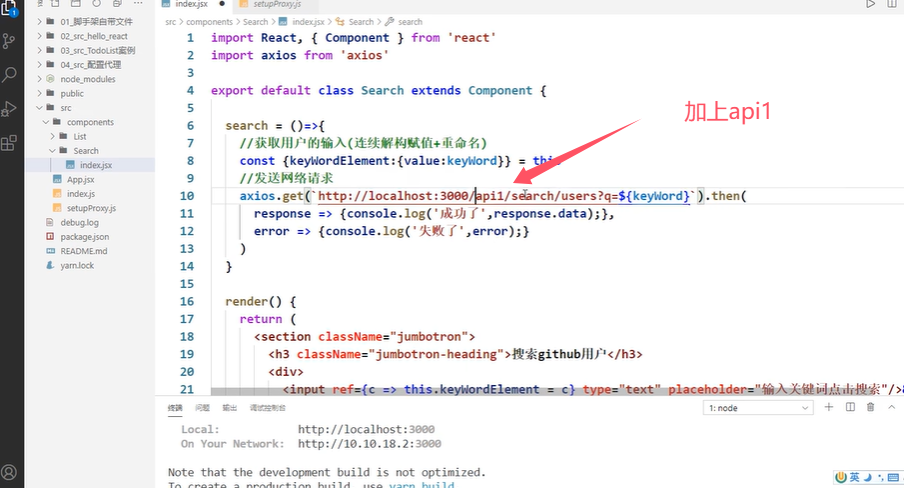
Task: Click the refresh explorer icon
Action: point(96,3)
